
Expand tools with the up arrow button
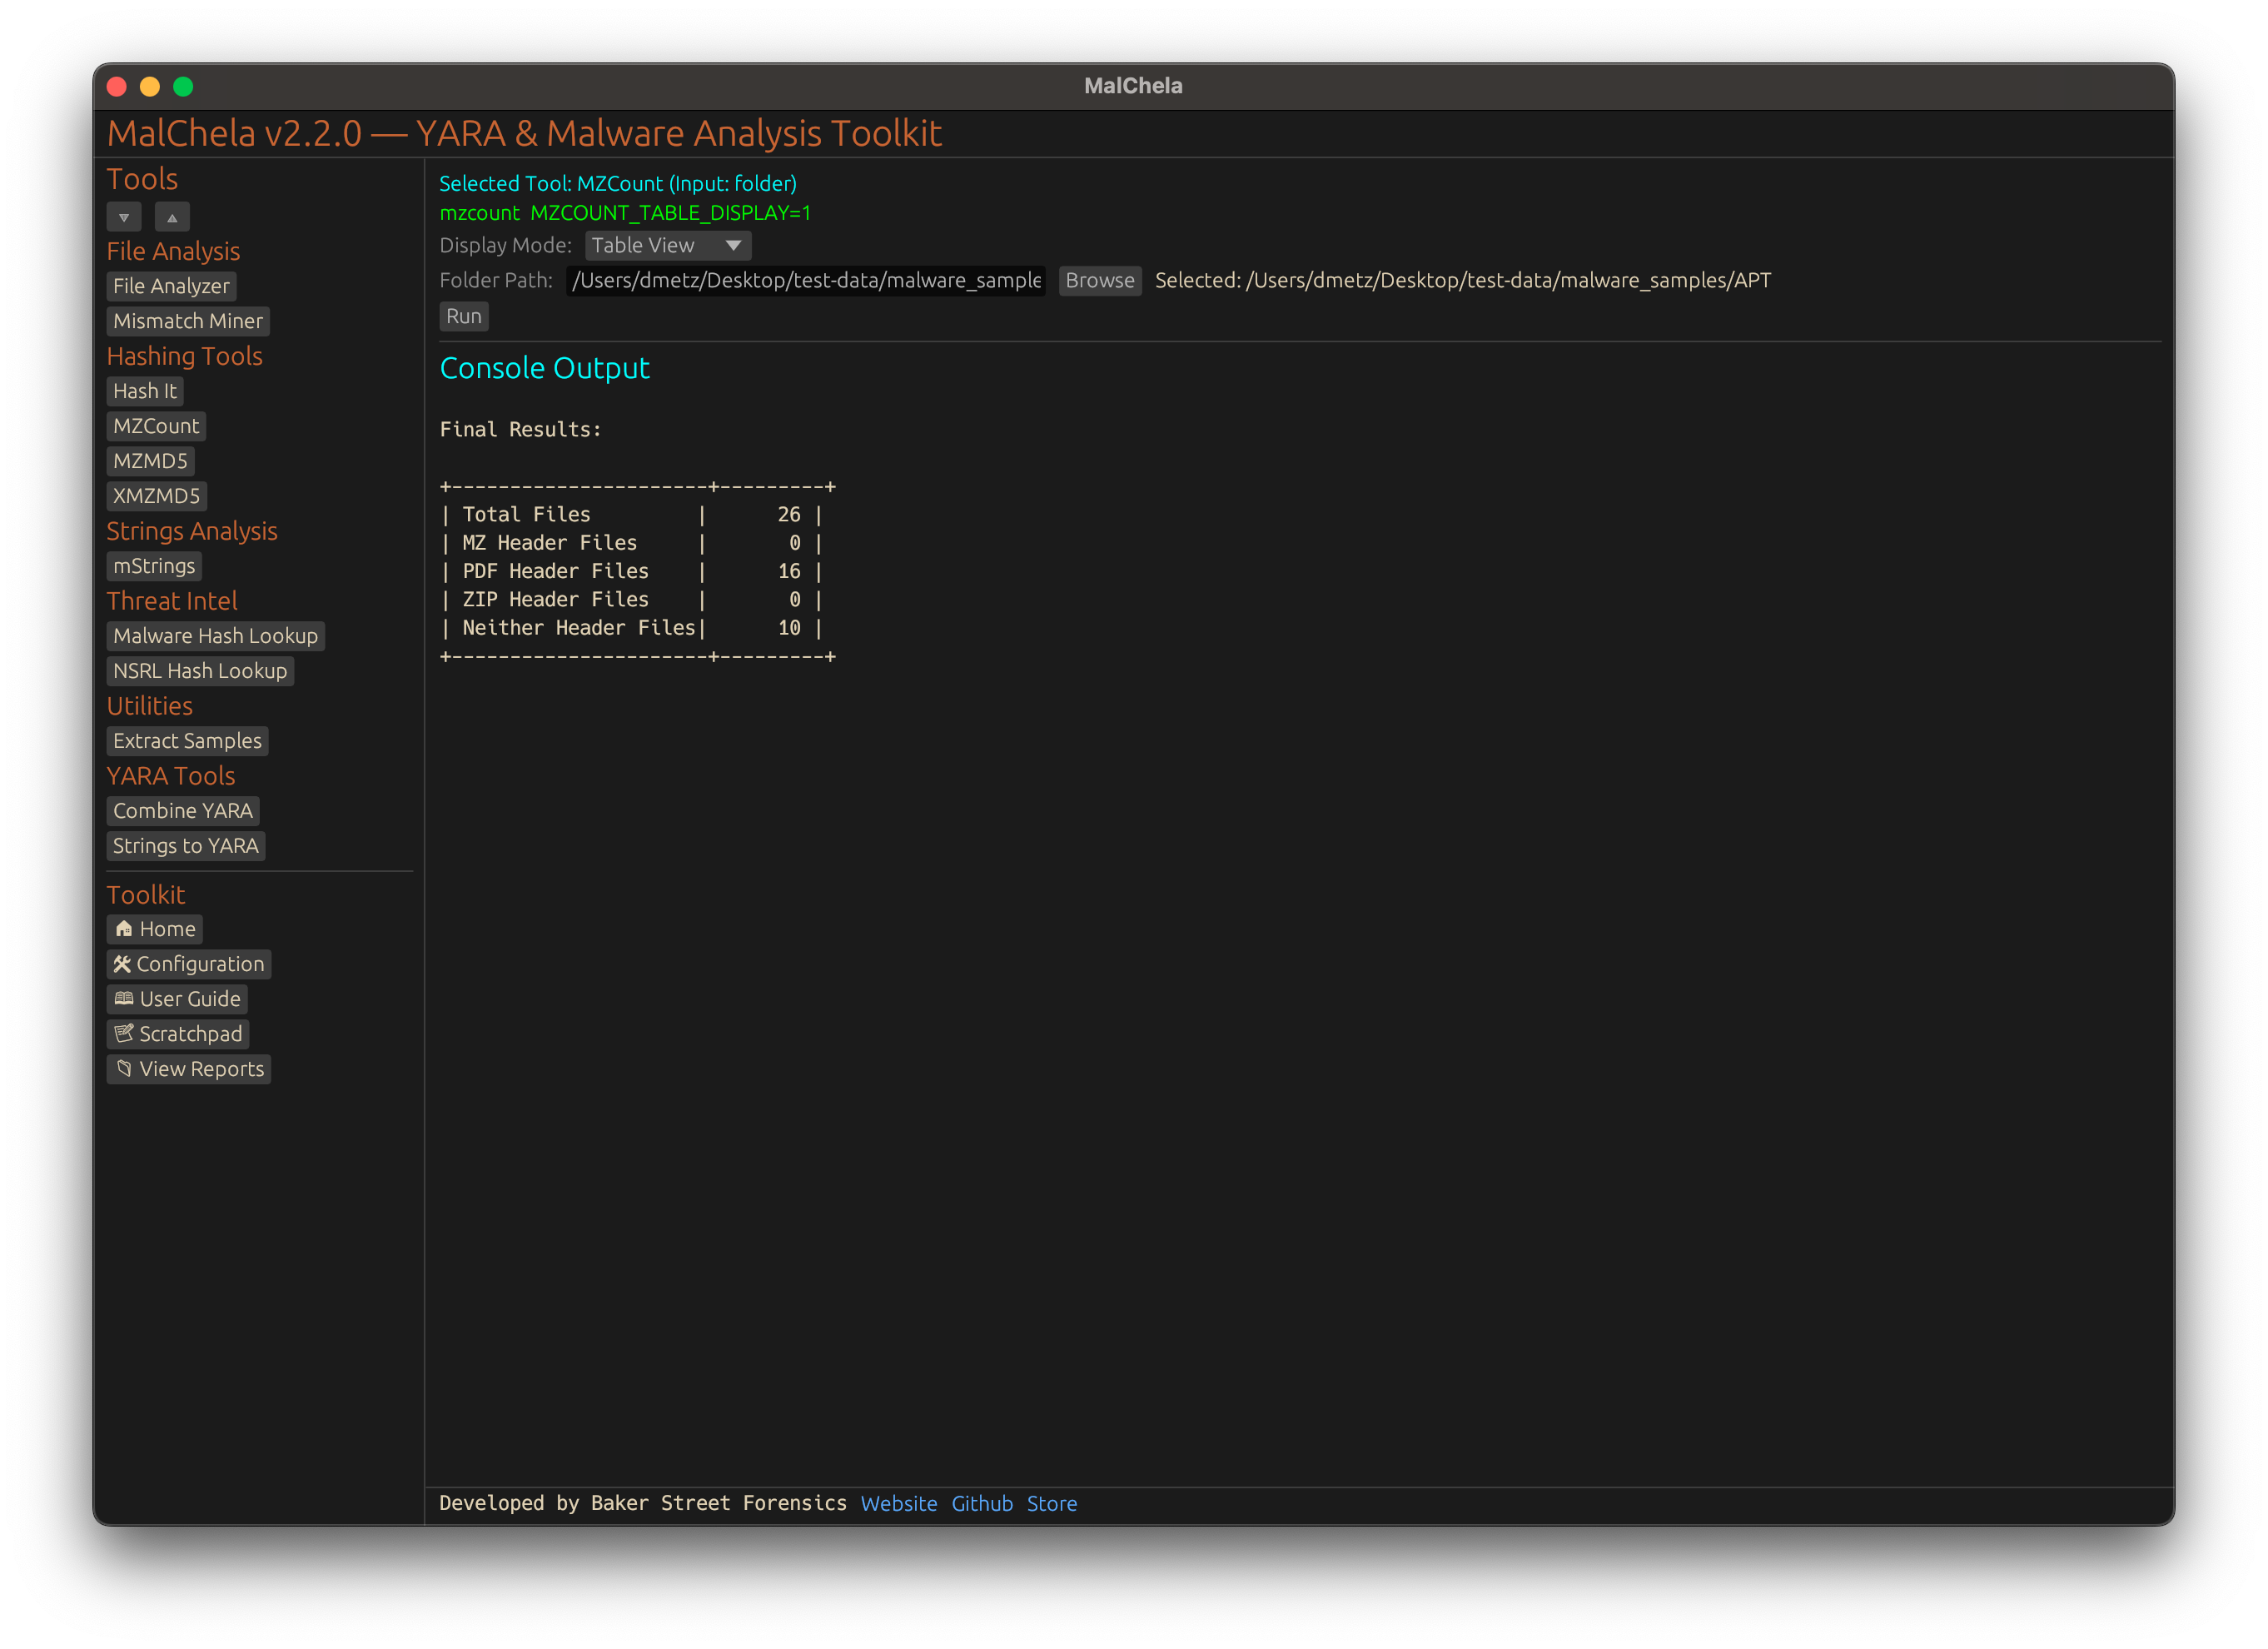(172, 217)
